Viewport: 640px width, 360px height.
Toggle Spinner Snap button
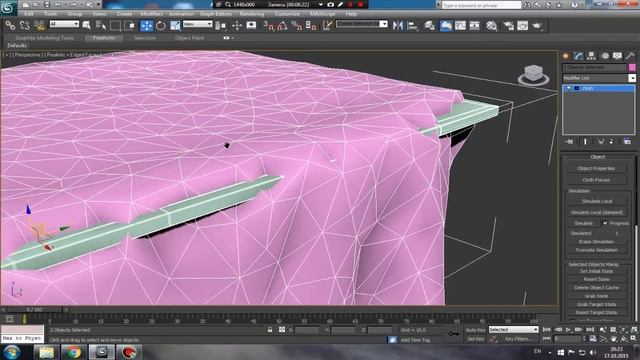click(x=311, y=26)
